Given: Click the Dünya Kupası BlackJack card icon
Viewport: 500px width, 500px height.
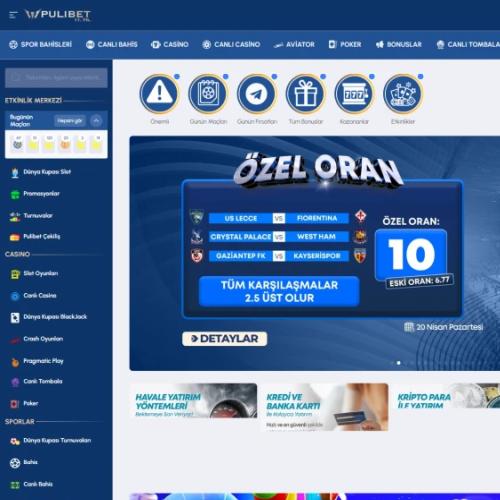Looking at the screenshot, I should click(15, 317).
